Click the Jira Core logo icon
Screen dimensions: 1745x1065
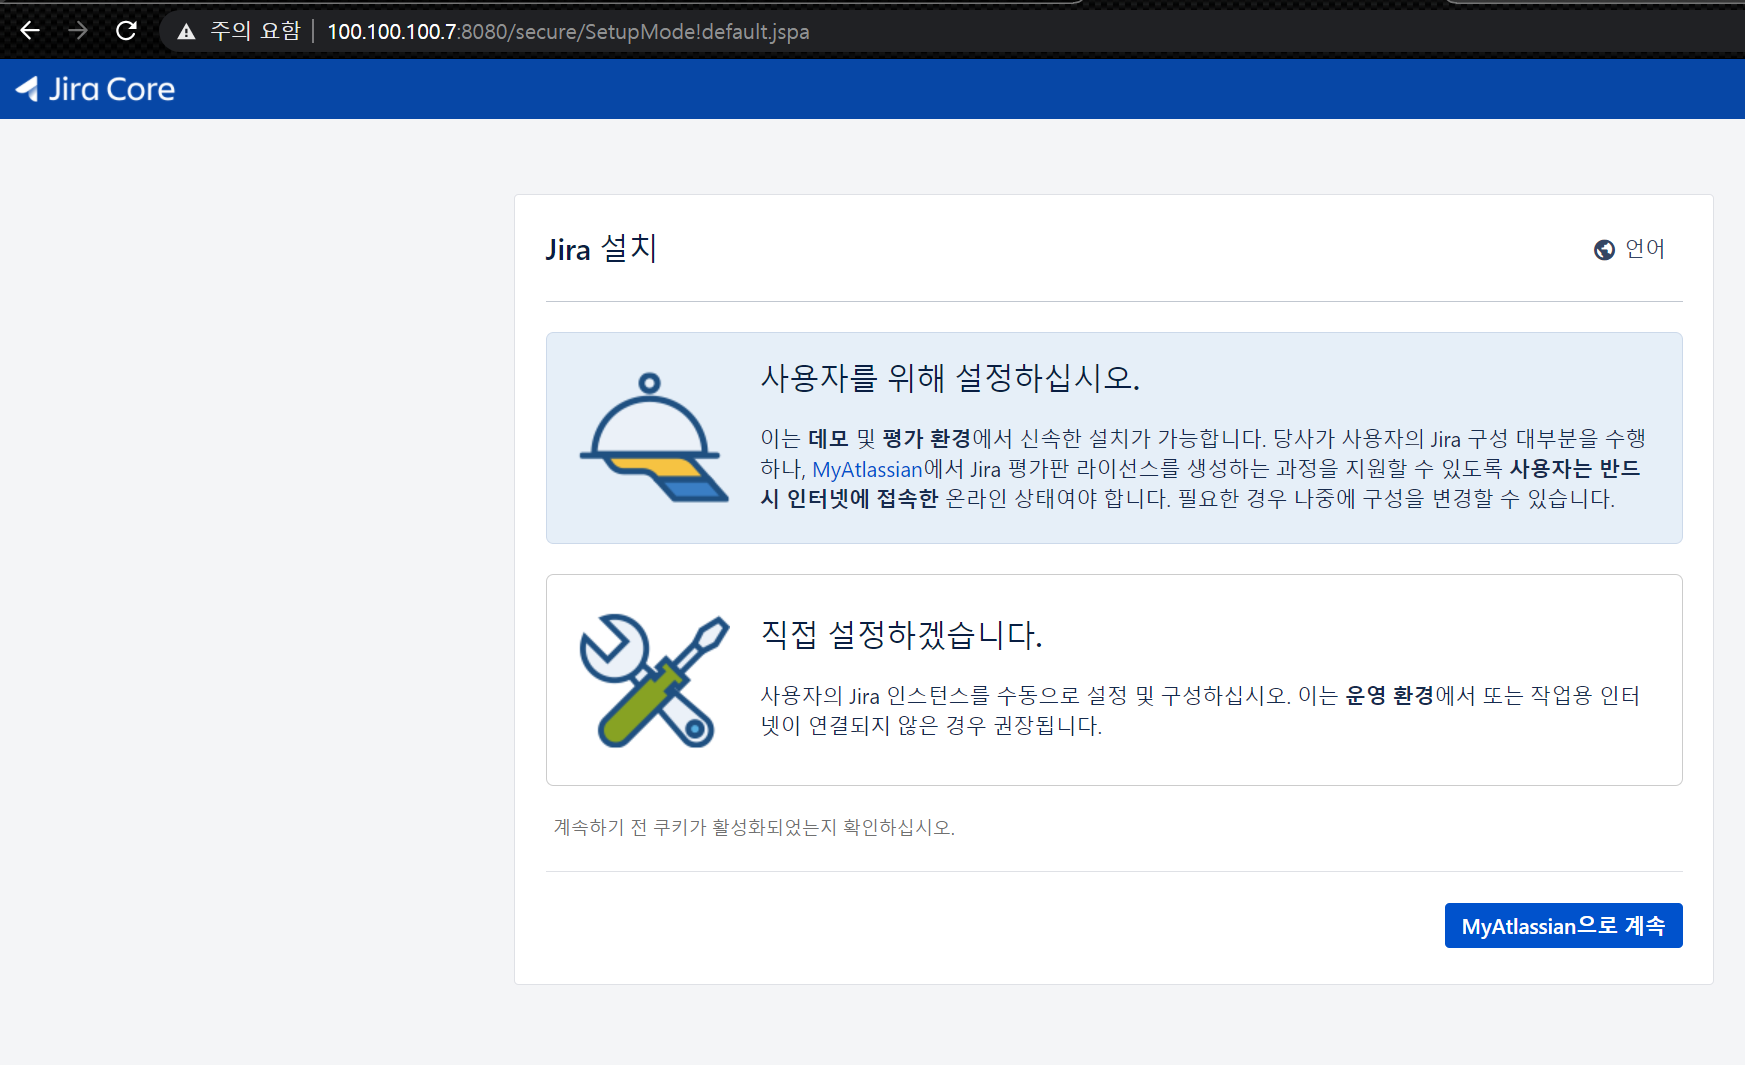27,89
